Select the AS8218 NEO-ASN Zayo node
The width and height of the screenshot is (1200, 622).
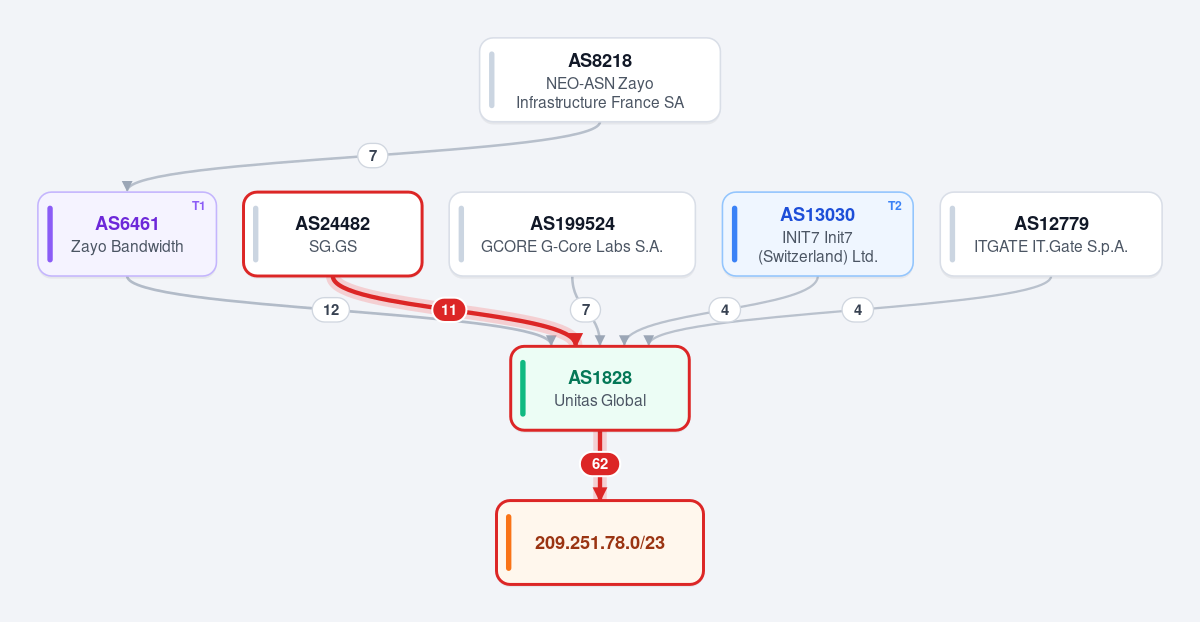click(600, 80)
